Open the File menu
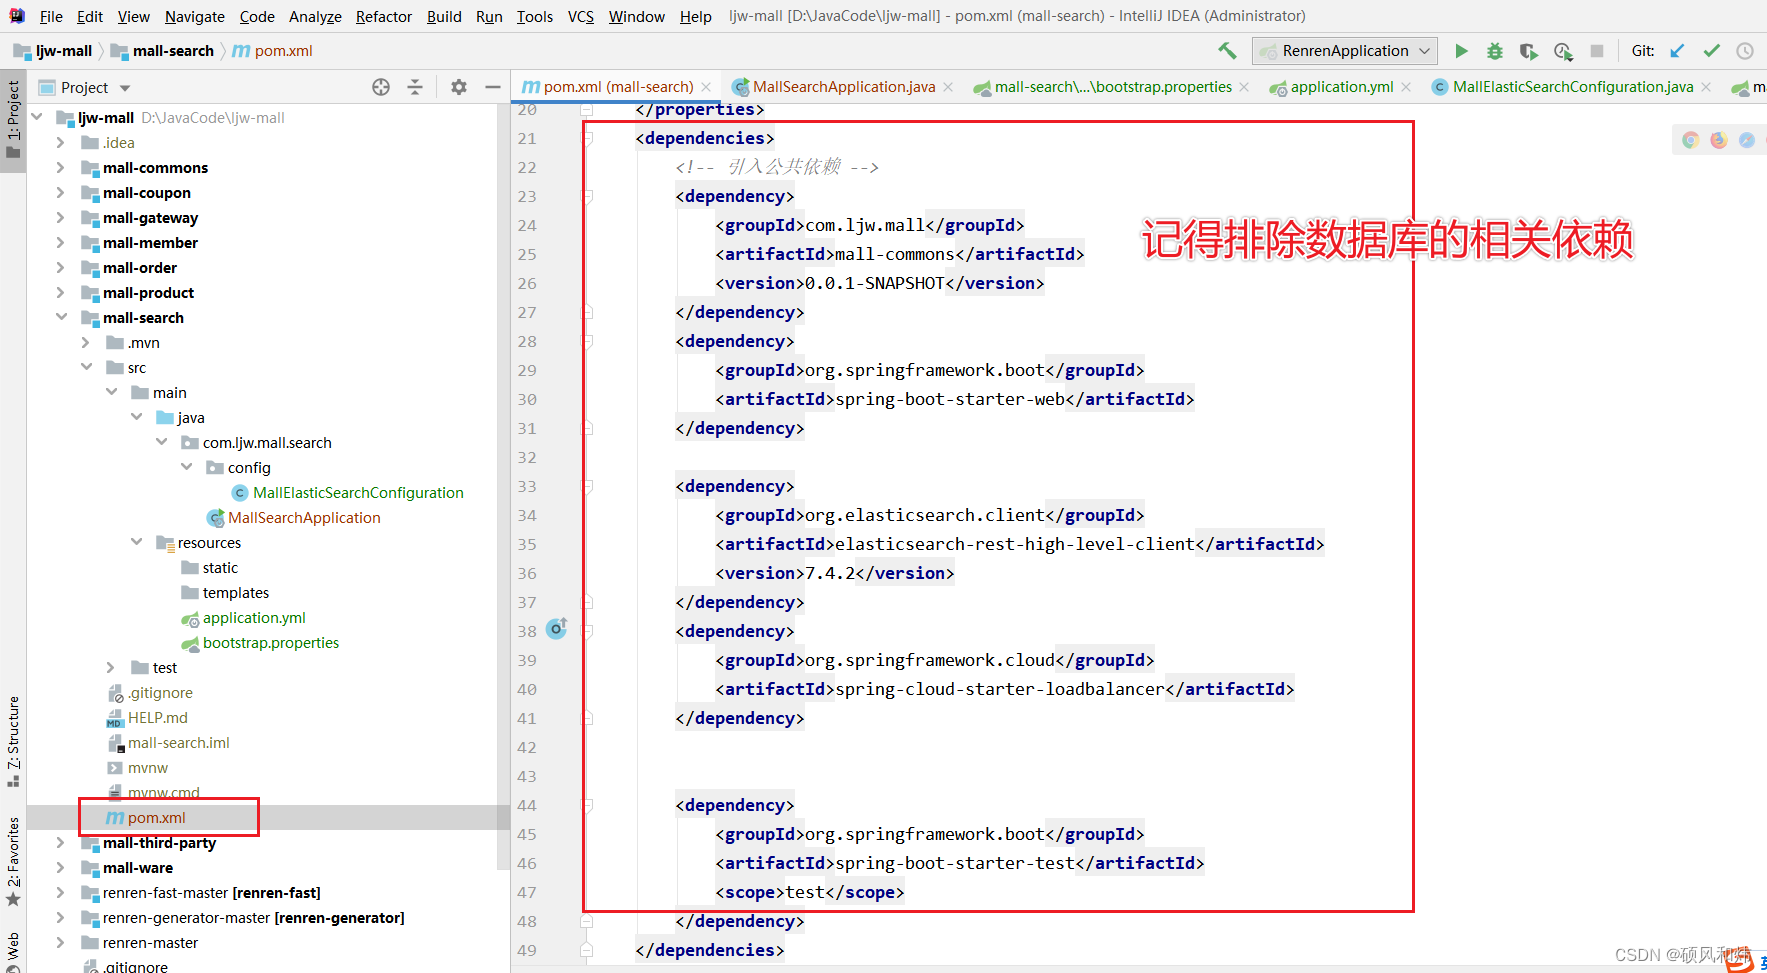This screenshot has height=973, width=1767. click(51, 16)
